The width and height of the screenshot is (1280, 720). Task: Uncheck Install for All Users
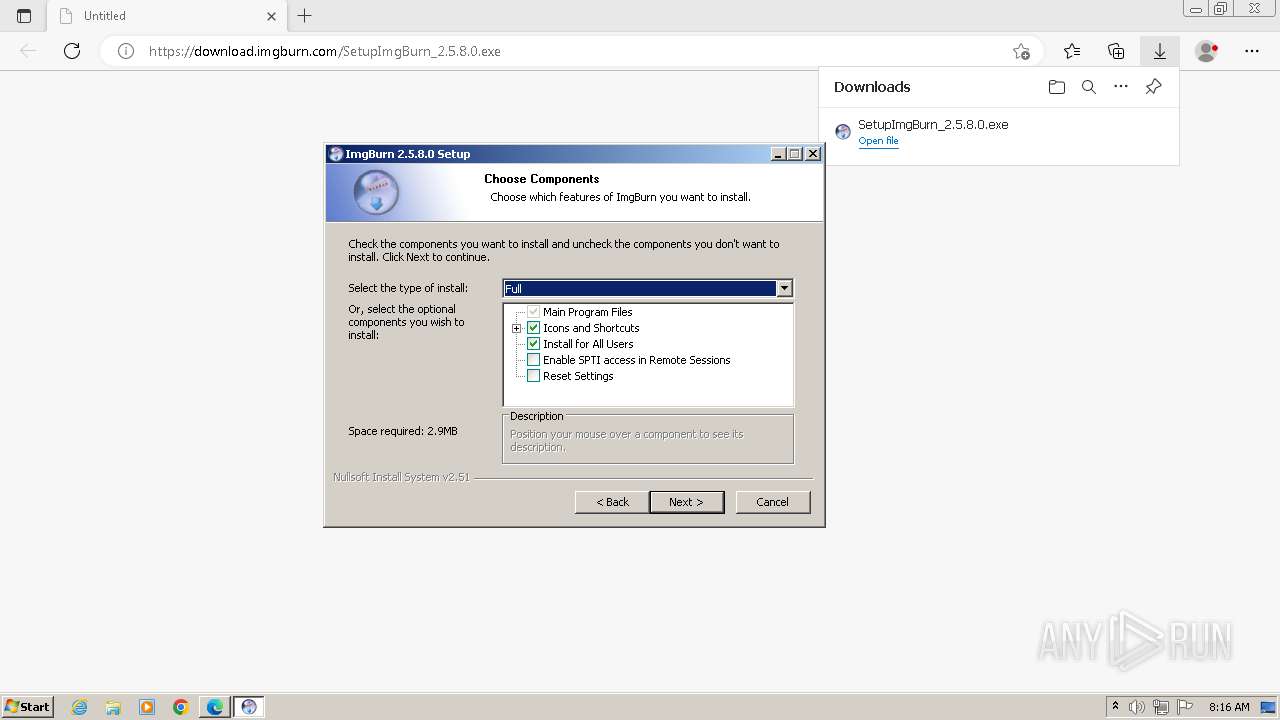[533, 344]
